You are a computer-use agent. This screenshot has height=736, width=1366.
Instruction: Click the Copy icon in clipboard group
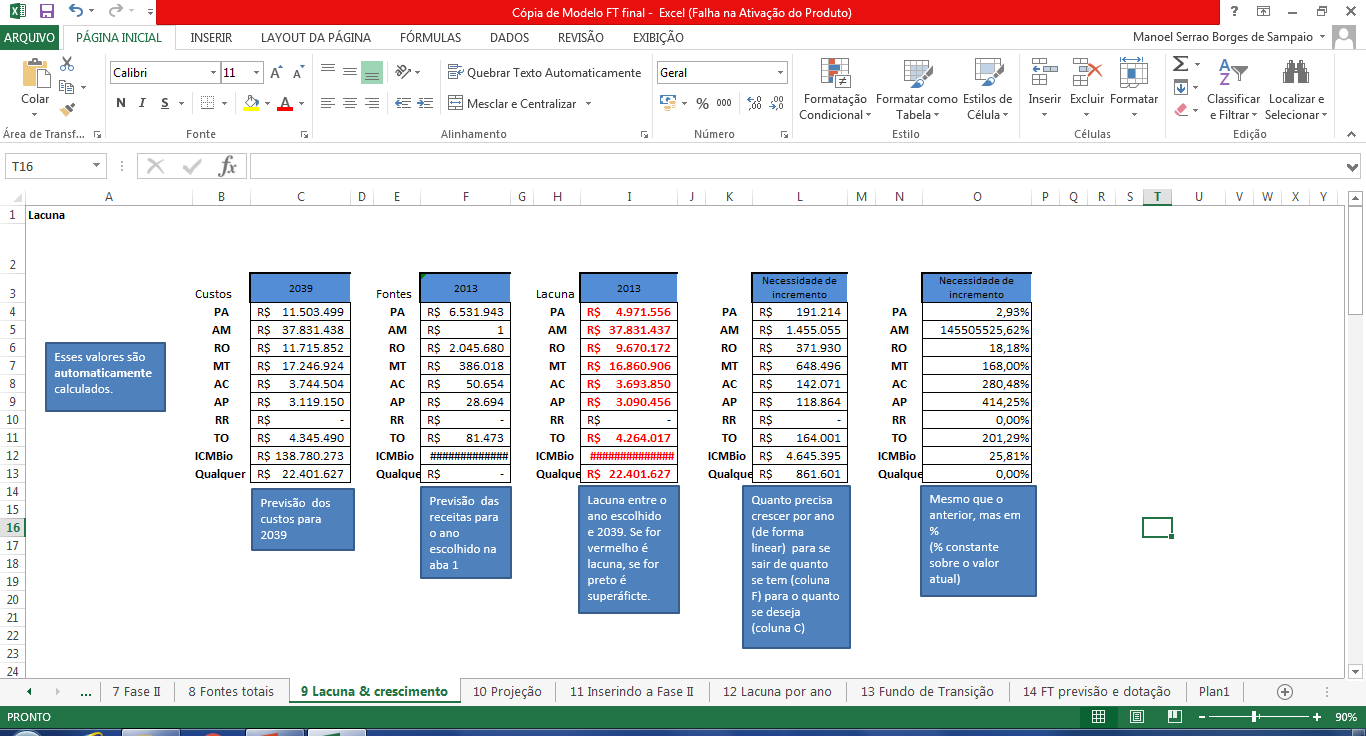(68, 87)
